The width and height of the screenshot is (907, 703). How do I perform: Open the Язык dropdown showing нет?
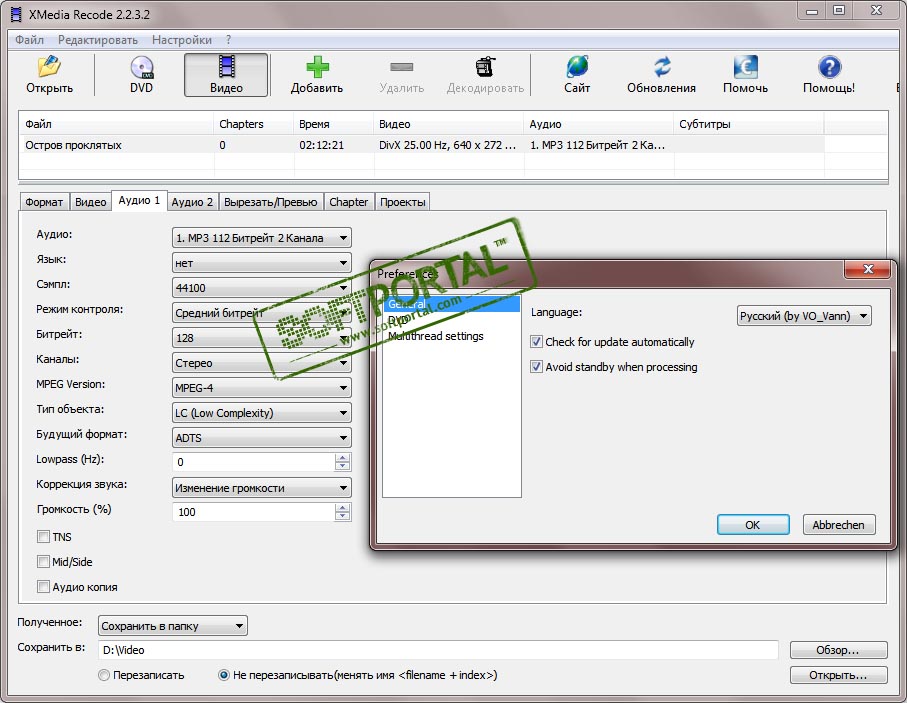(261, 263)
